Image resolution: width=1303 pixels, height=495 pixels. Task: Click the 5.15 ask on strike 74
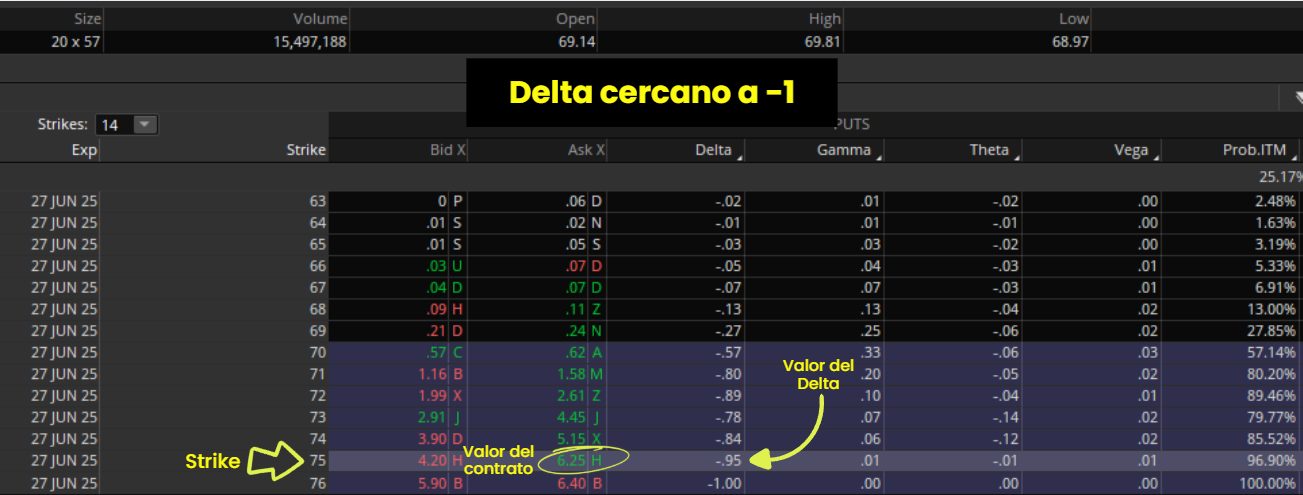[x=572, y=438]
